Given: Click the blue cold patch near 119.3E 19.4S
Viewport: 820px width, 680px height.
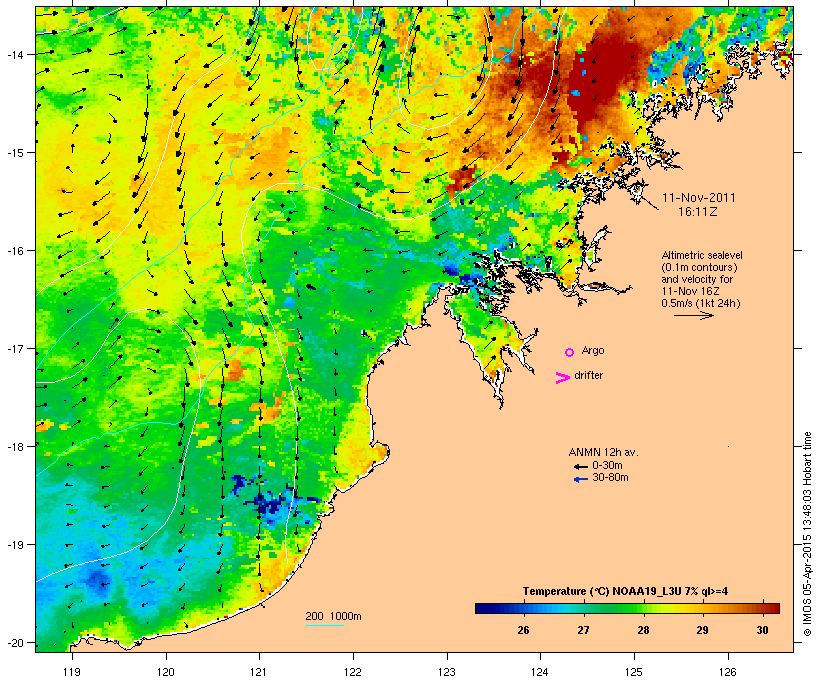Looking at the screenshot, I should click(x=98, y=580).
